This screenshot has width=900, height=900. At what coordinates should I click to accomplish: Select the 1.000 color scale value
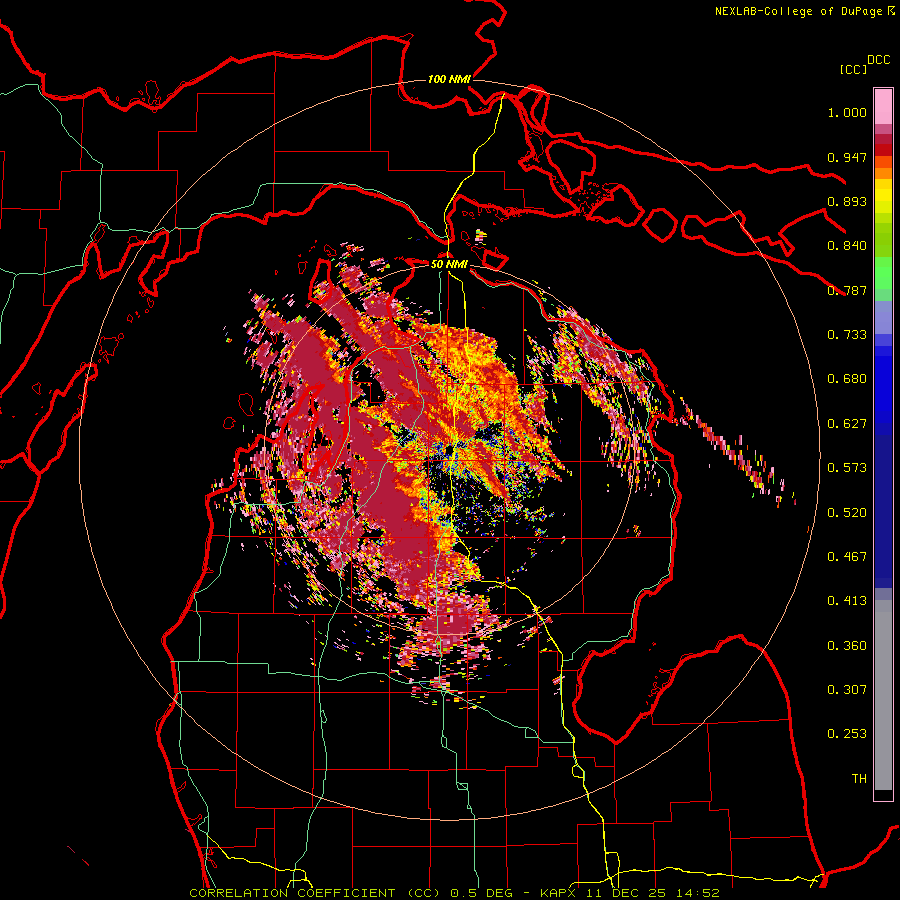(847, 112)
